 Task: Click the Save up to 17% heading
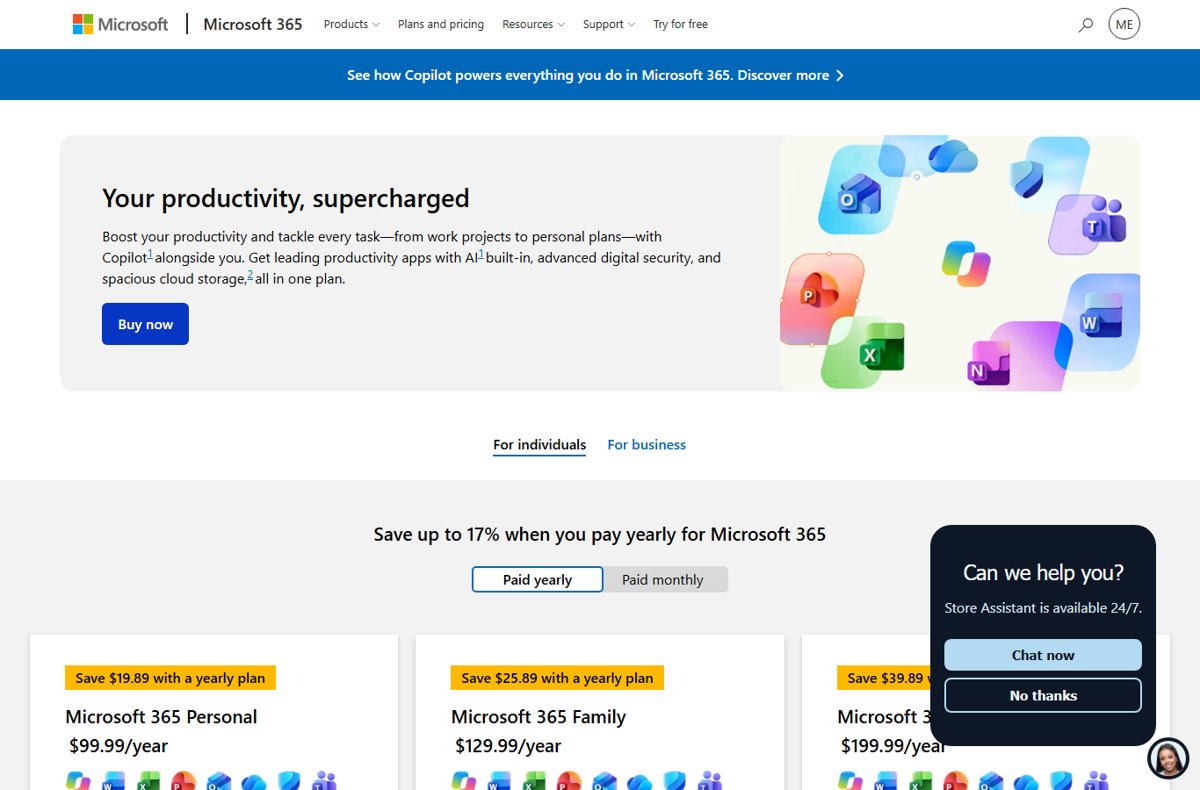pos(600,534)
